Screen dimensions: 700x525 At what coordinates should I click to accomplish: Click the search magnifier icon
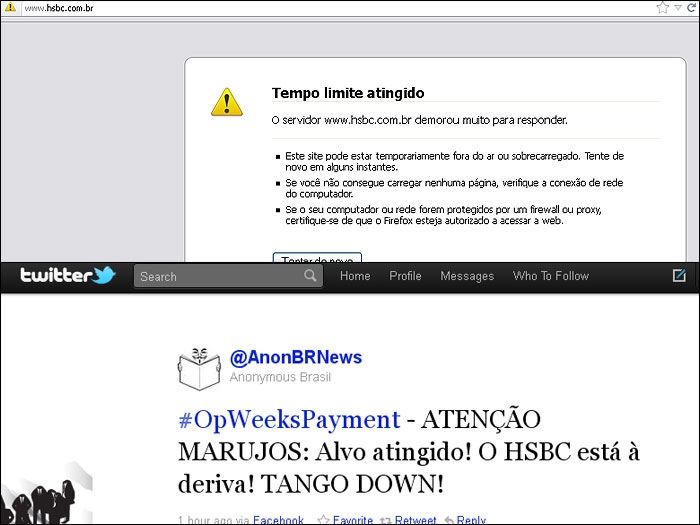(311, 277)
